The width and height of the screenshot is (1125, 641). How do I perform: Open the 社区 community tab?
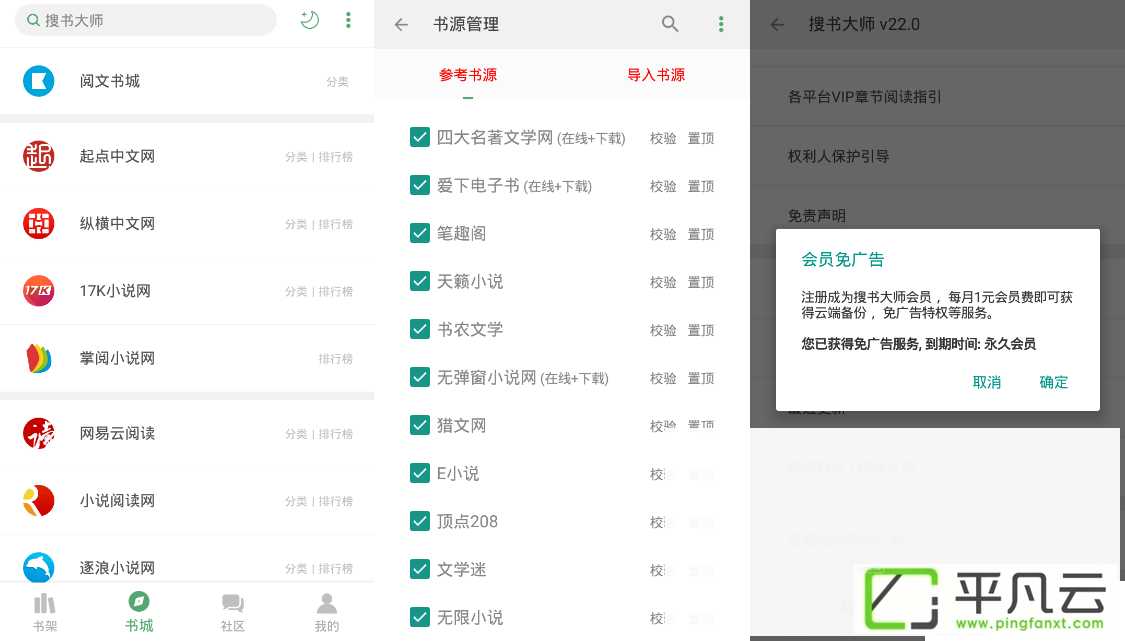click(x=232, y=612)
